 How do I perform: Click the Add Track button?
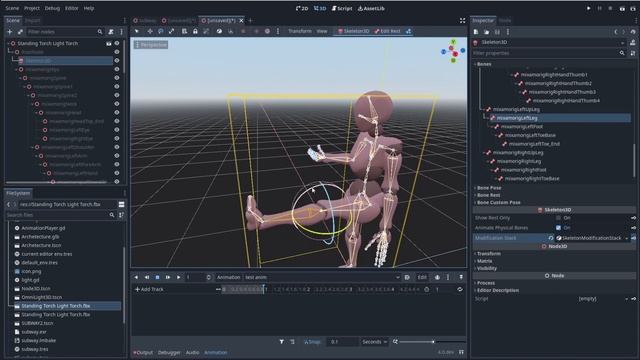point(149,289)
